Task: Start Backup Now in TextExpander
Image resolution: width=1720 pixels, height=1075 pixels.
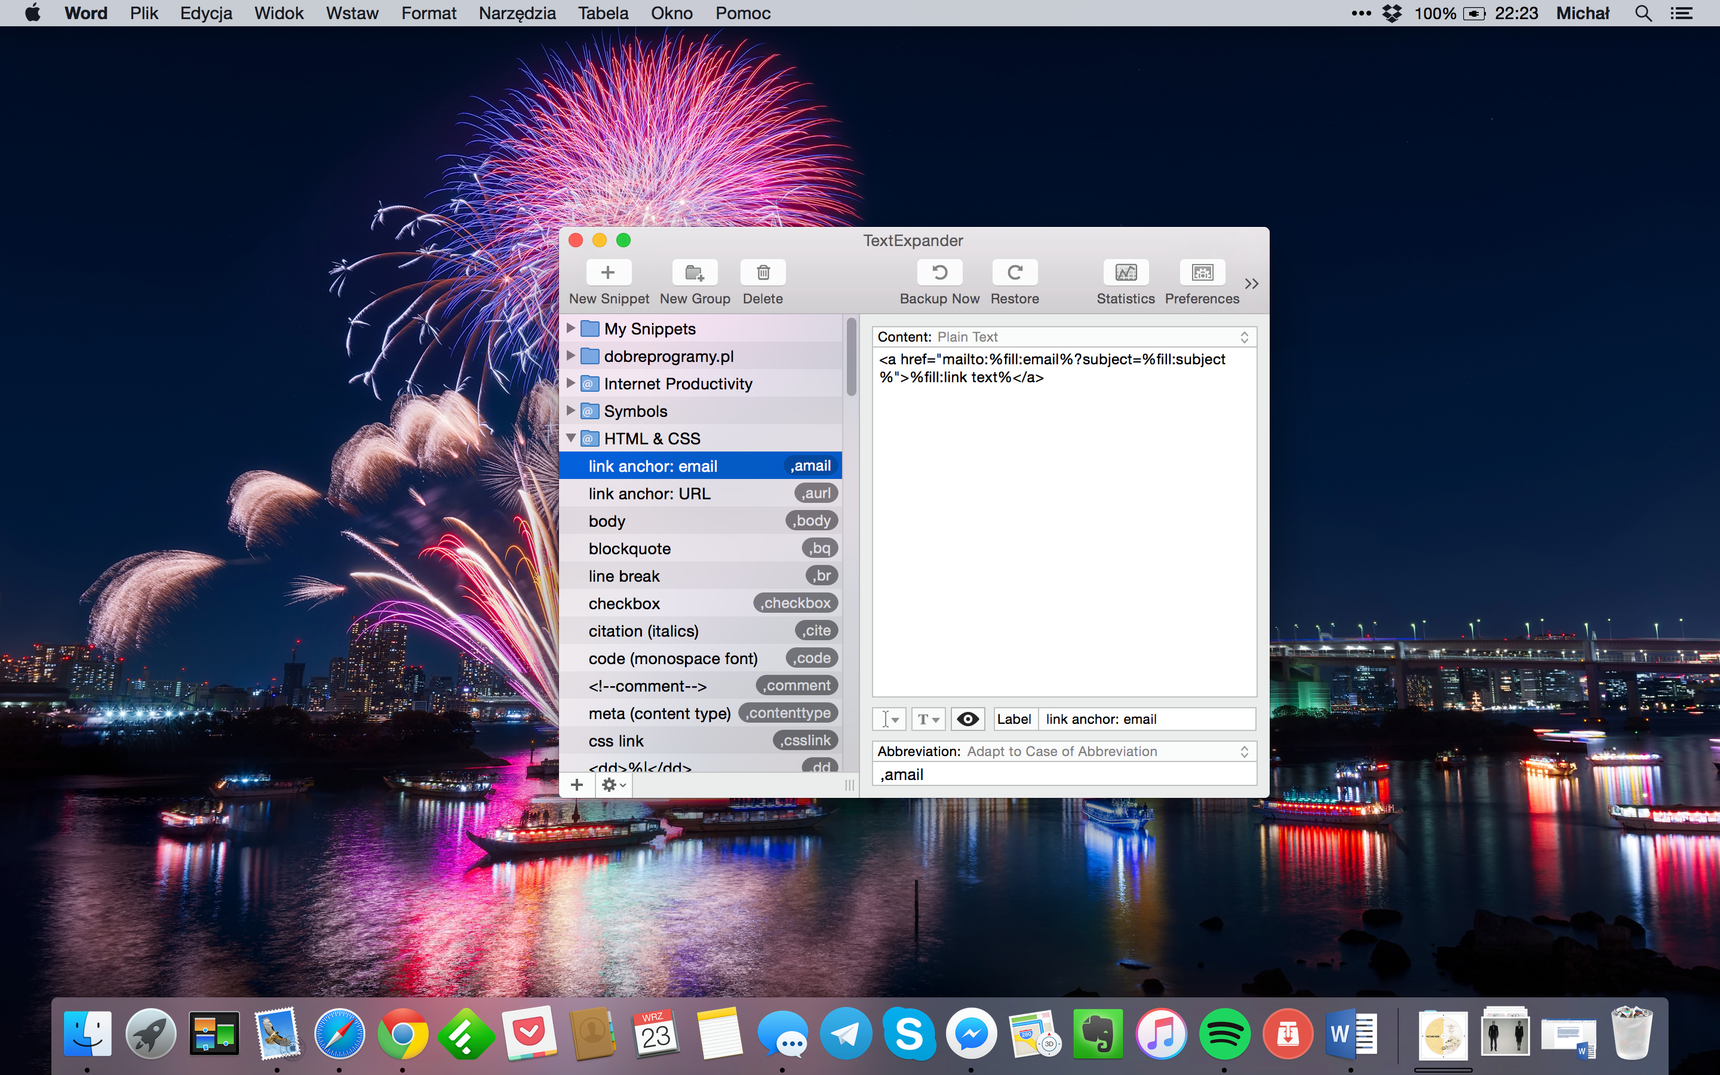Action: [x=940, y=273]
